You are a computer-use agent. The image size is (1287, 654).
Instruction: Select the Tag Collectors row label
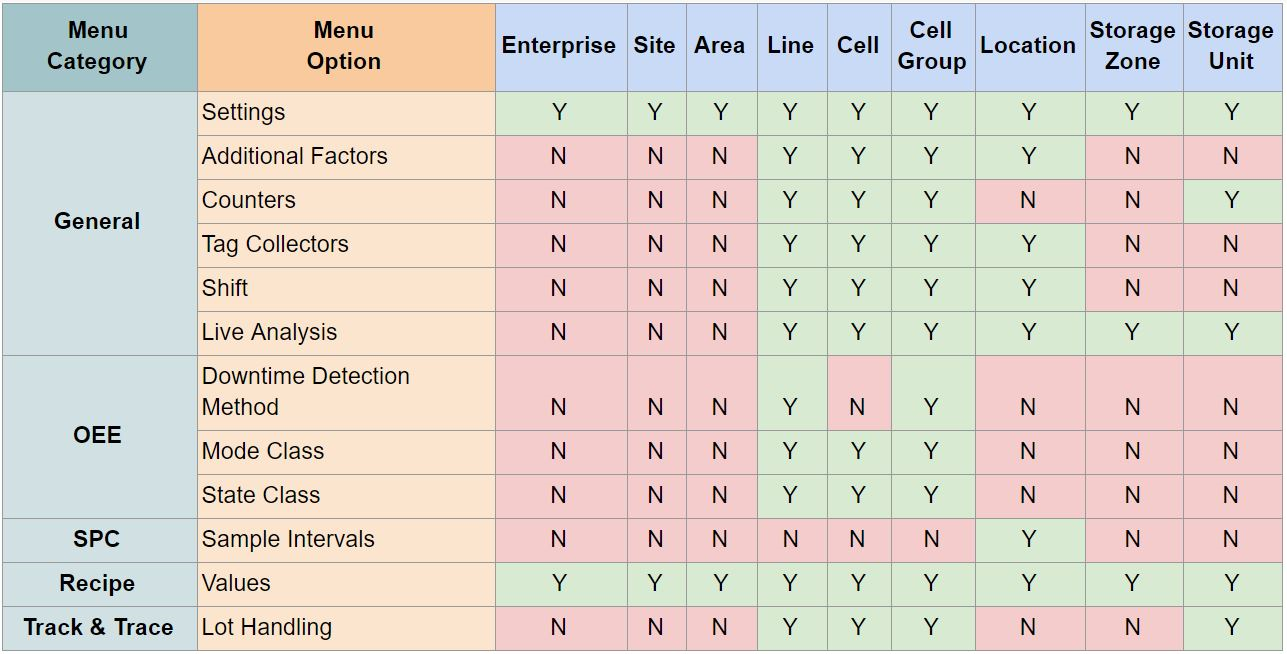pos(275,244)
